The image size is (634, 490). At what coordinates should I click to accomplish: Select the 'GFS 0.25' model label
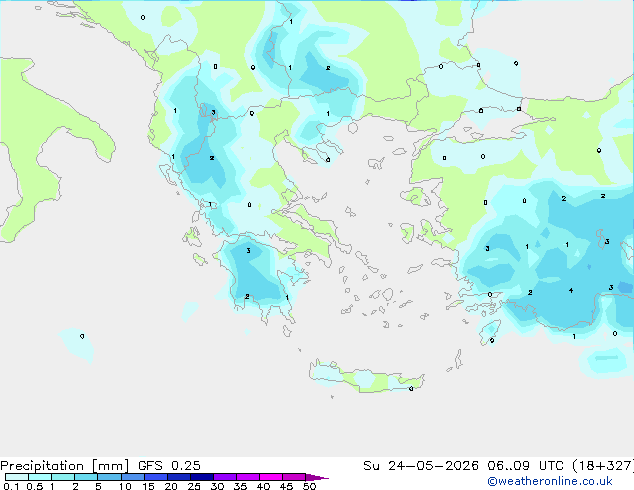coord(169,466)
